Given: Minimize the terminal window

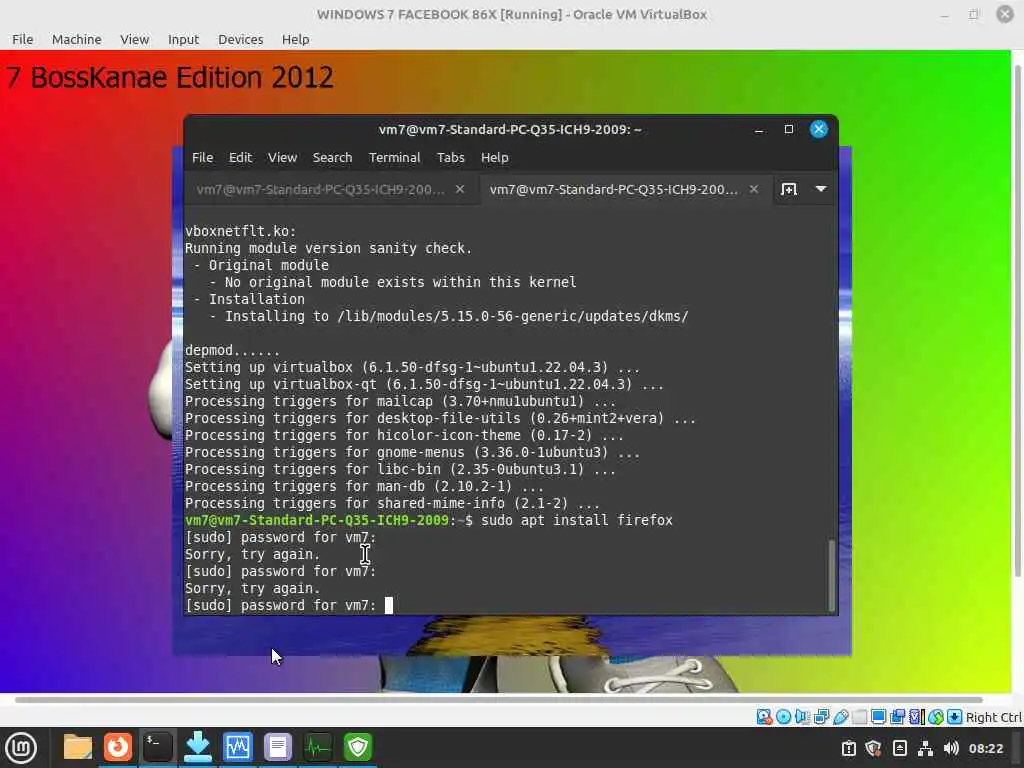Looking at the screenshot, I should (x=759, y=130).
